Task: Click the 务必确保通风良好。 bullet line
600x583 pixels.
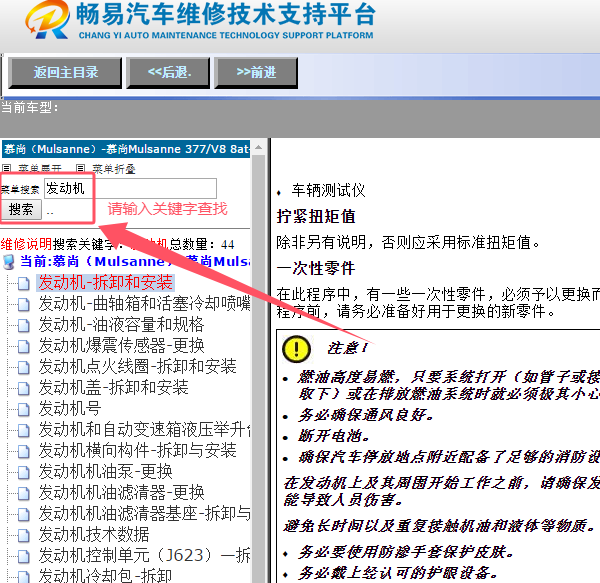Action: click(366, 415)
